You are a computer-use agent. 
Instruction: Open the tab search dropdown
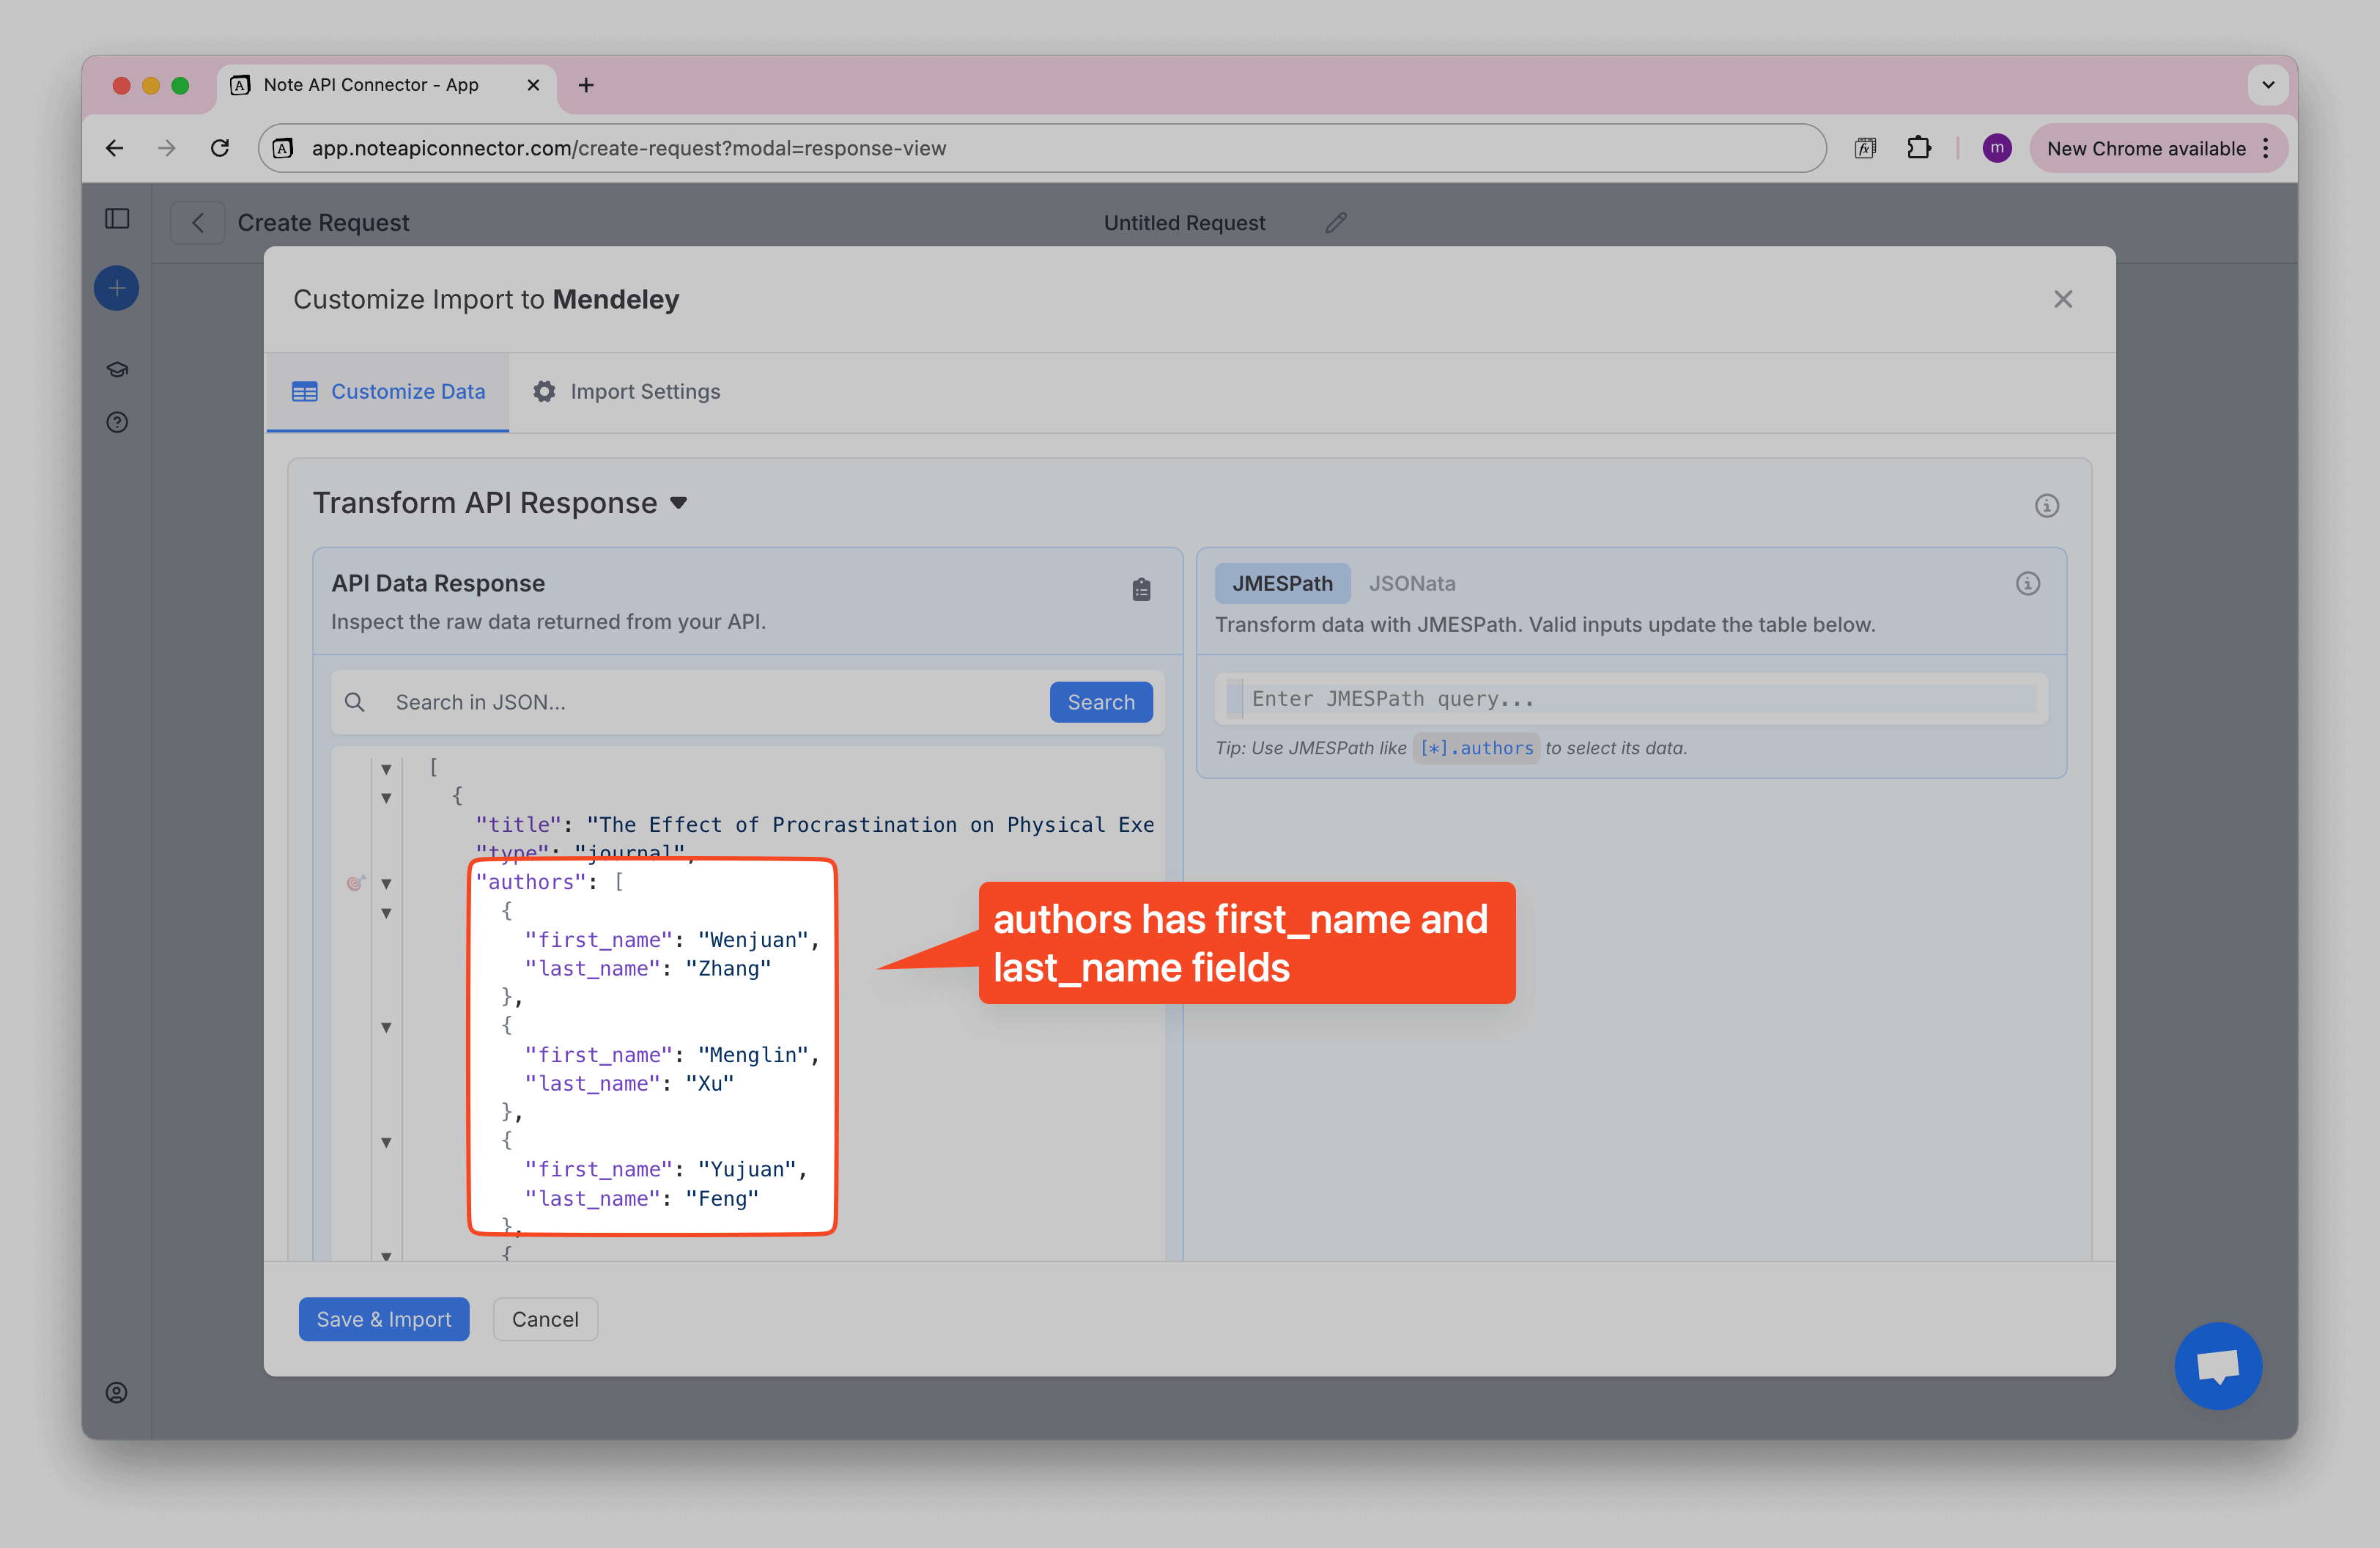point(2268,86)
